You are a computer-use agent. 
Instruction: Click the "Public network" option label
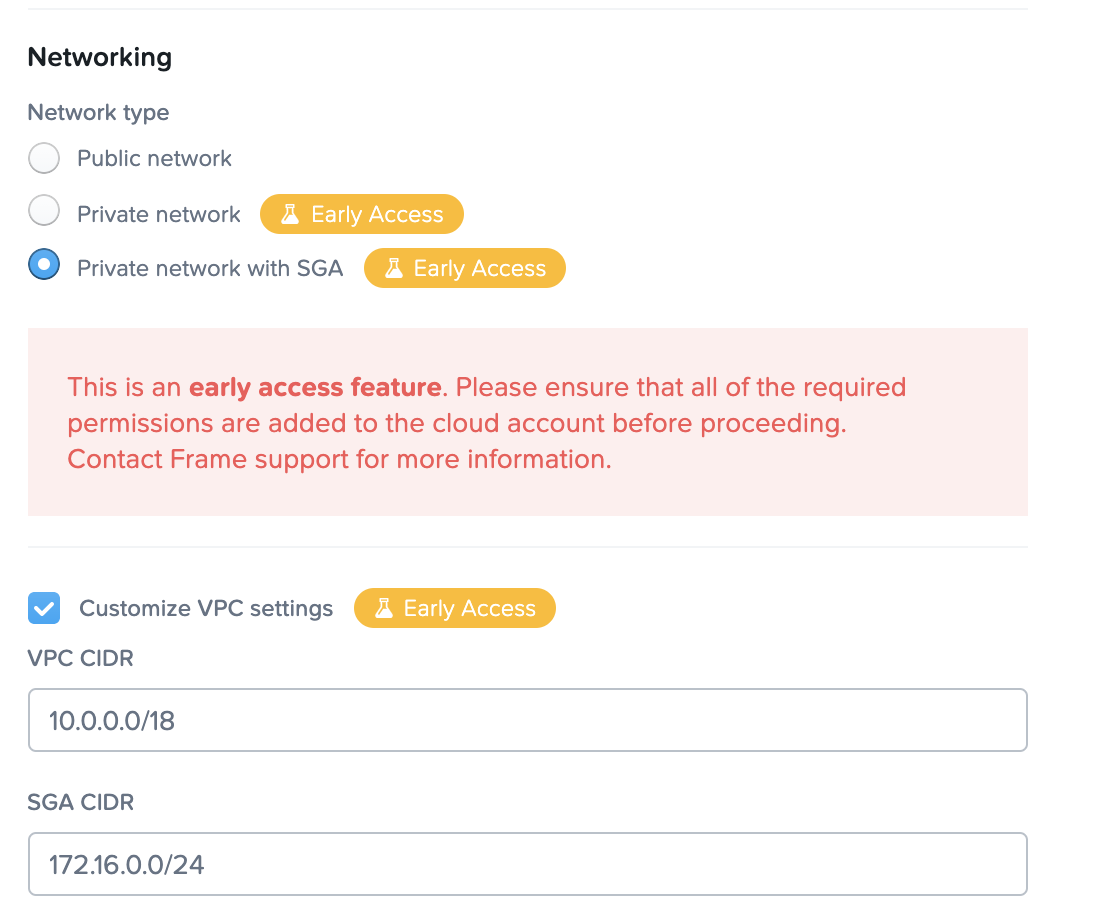coord(154,158)
